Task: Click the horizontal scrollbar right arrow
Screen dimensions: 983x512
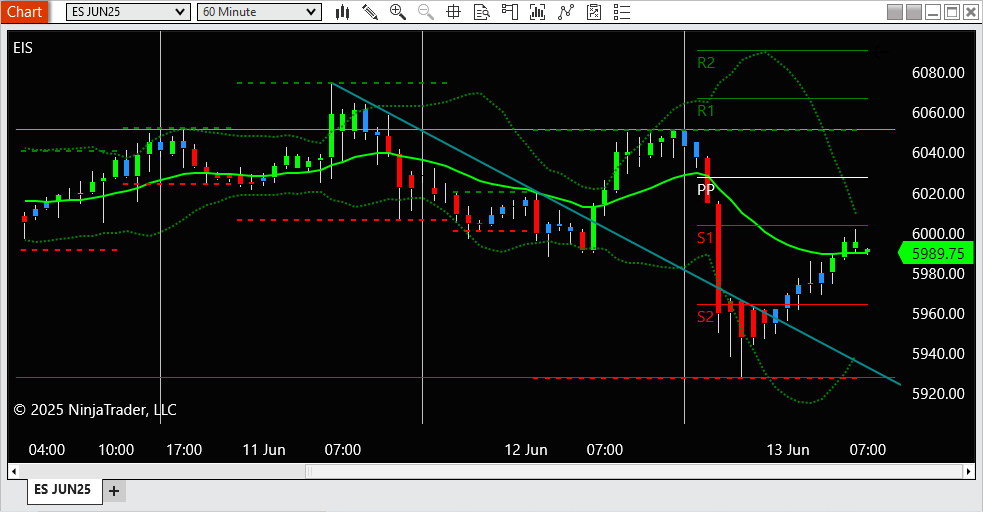Action: tap(969, 471)
